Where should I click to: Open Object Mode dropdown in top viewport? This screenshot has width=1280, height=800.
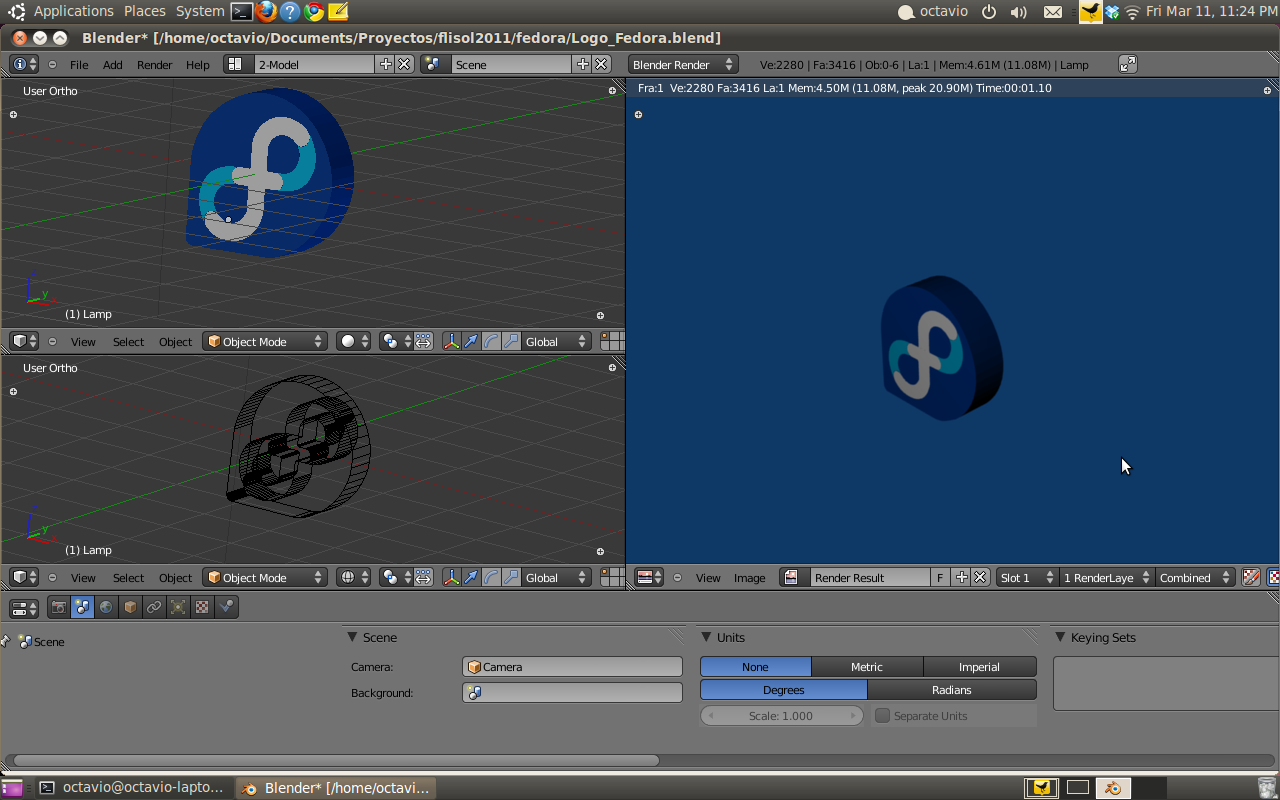(x=265, y=342)
